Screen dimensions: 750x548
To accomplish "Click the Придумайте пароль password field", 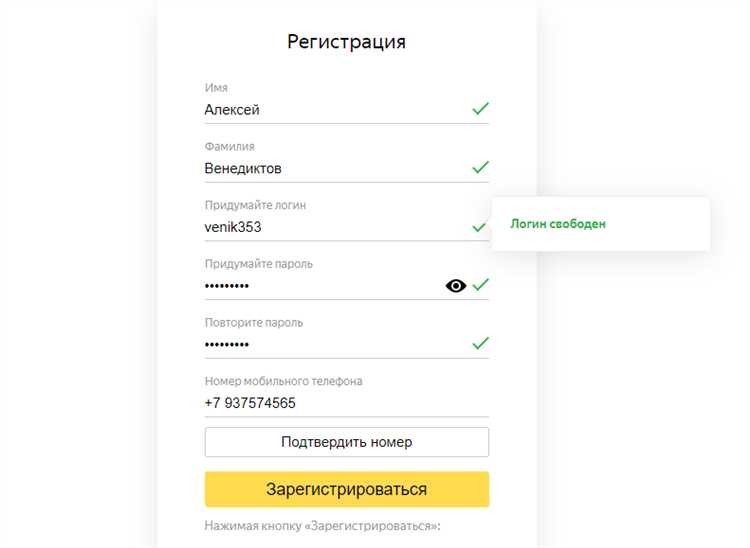I will 320,286.
